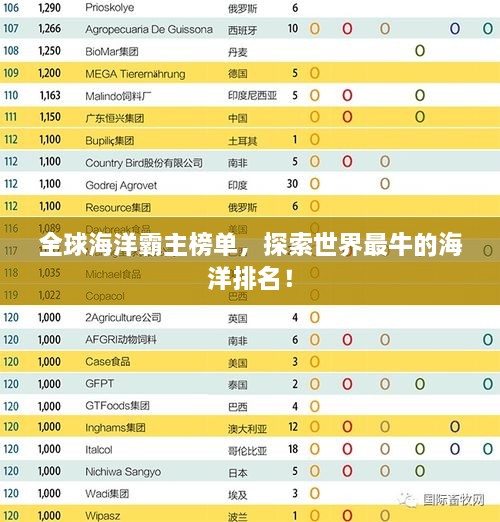
Task: Click the teal circle in AFGRI row
Action: [488, 340]
